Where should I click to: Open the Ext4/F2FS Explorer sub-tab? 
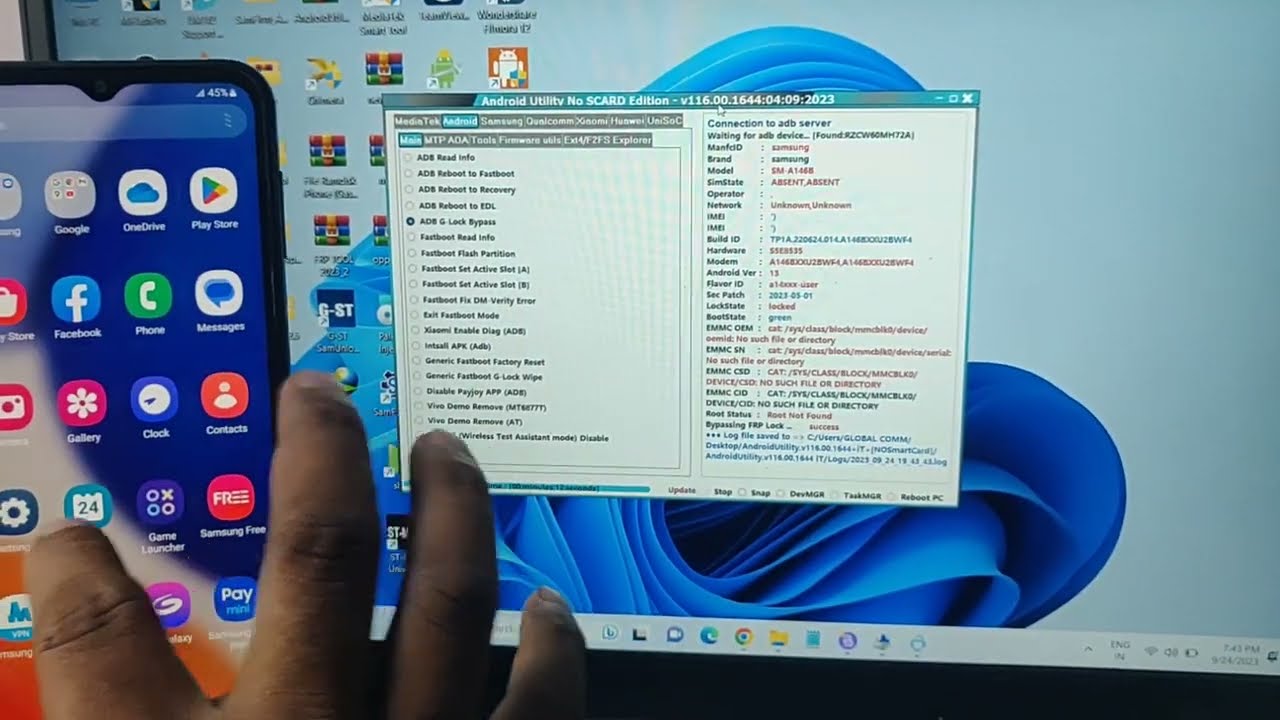point(608,140)
